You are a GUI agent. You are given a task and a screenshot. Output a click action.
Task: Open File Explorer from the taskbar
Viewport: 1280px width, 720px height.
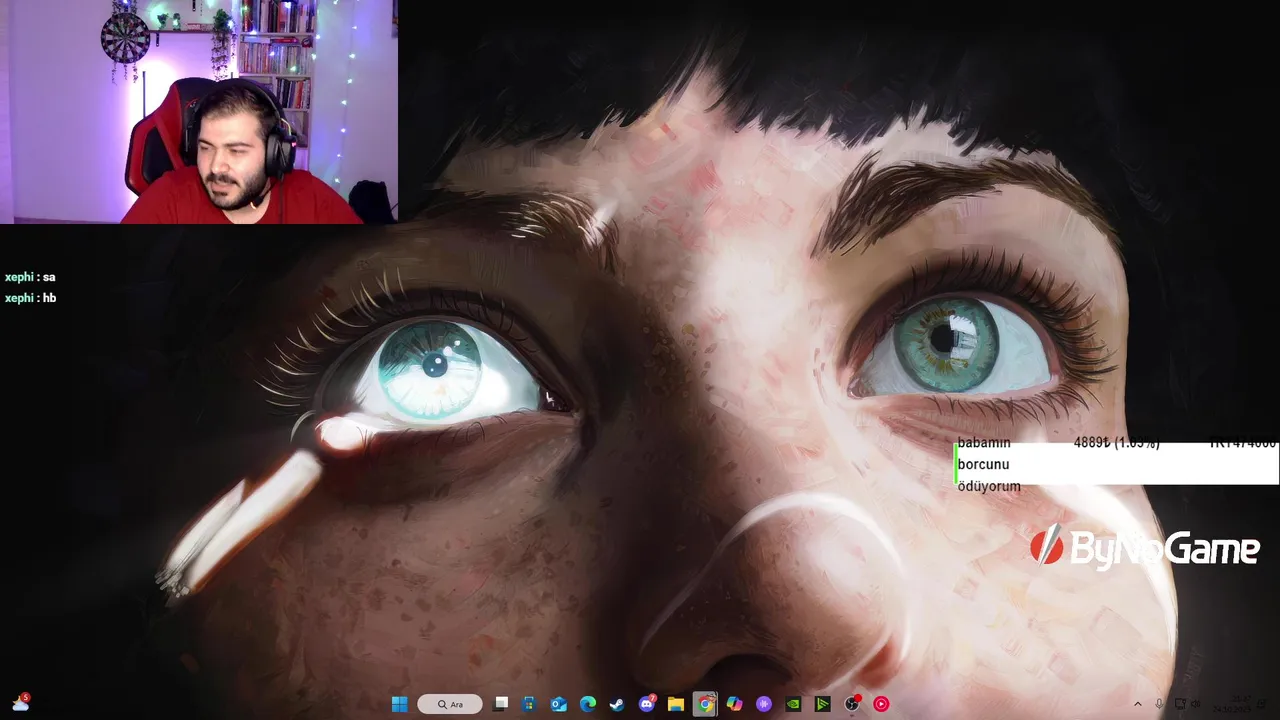(x=676, y=704)
